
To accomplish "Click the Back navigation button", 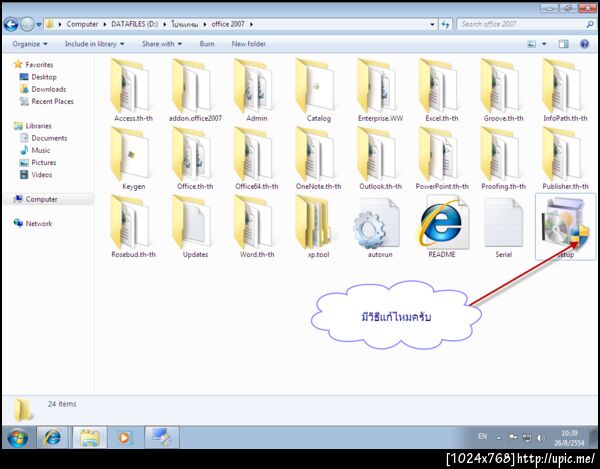I will point(11,24).
